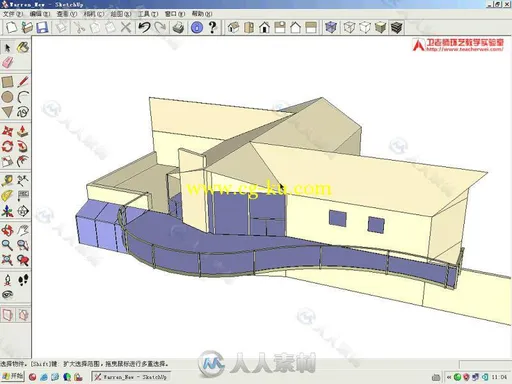Enable Shaded with Textures mode
Viewport: 512px width, 384px height.
(396, 27)
